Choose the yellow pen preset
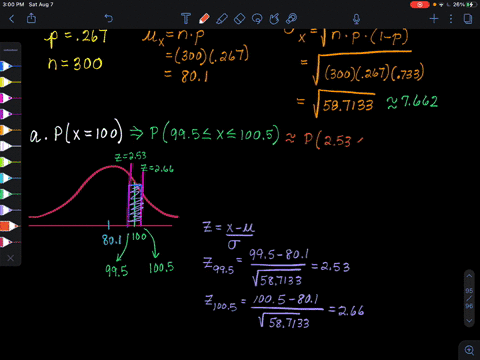The height and width of the screenshot is (360, 480). (x=10, y=82)
